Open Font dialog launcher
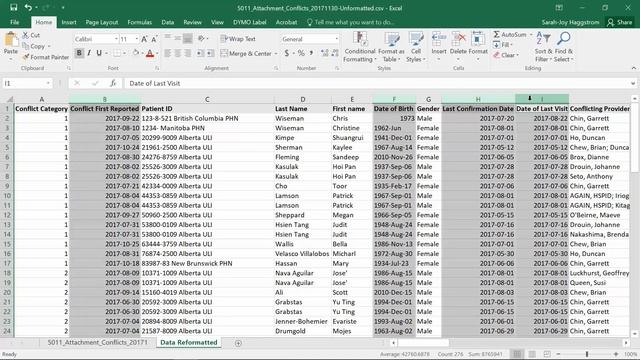The width and height of the screenshot is (640, 360). point(157,68)
